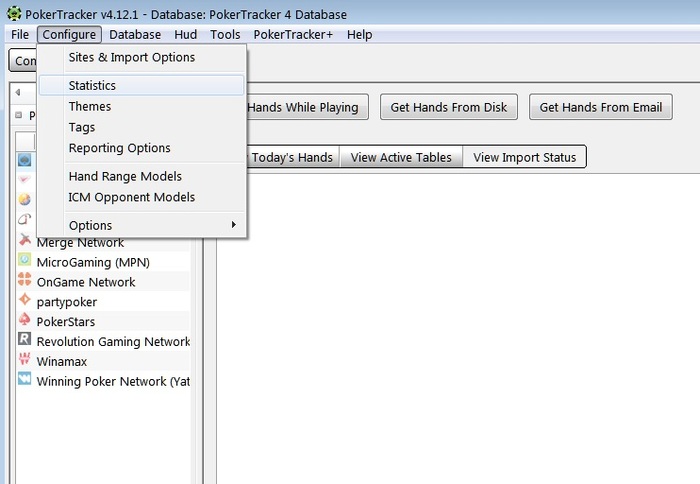Image resolution: width=700 pixels, height=484 pixels.
Task: Switch to Today's Hands tab
Action: [x=293, y=157]
